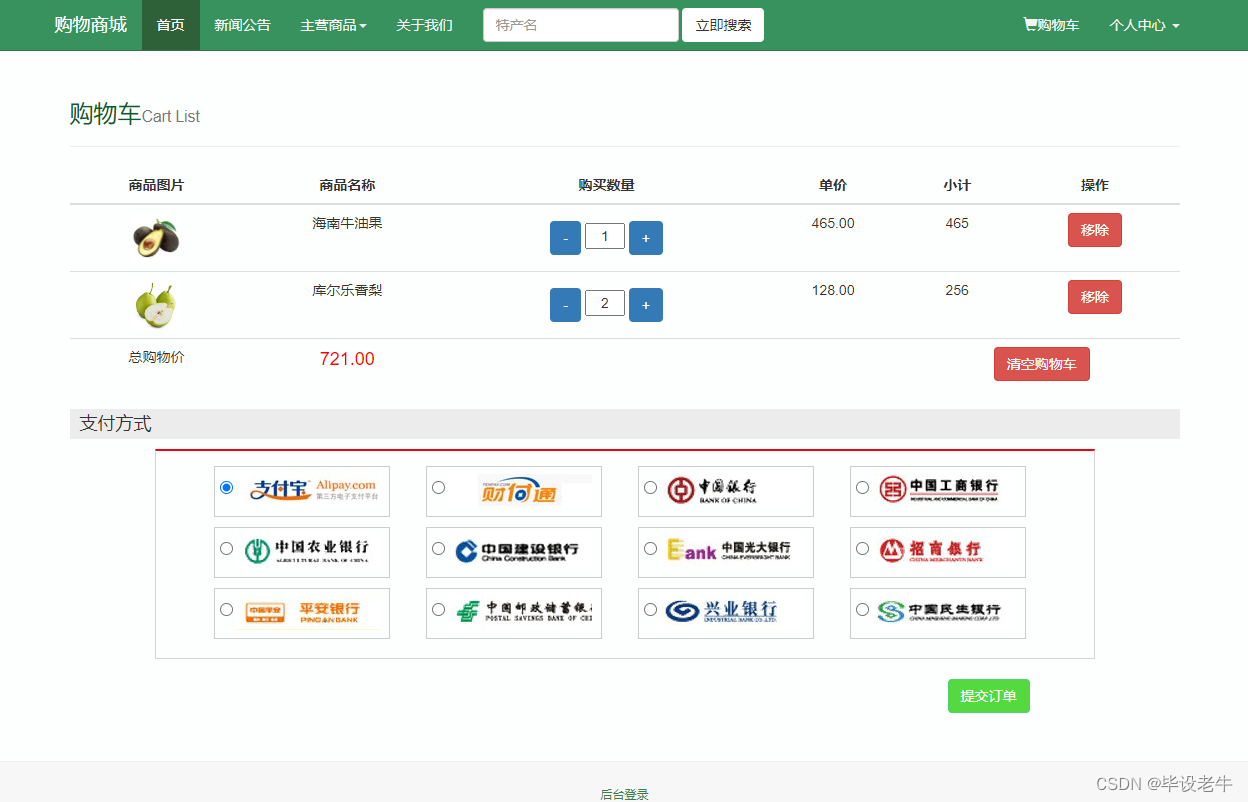Click the China Construction Bank logo
This screenshot has height=802, width=1248.
(x=517, y=552)
